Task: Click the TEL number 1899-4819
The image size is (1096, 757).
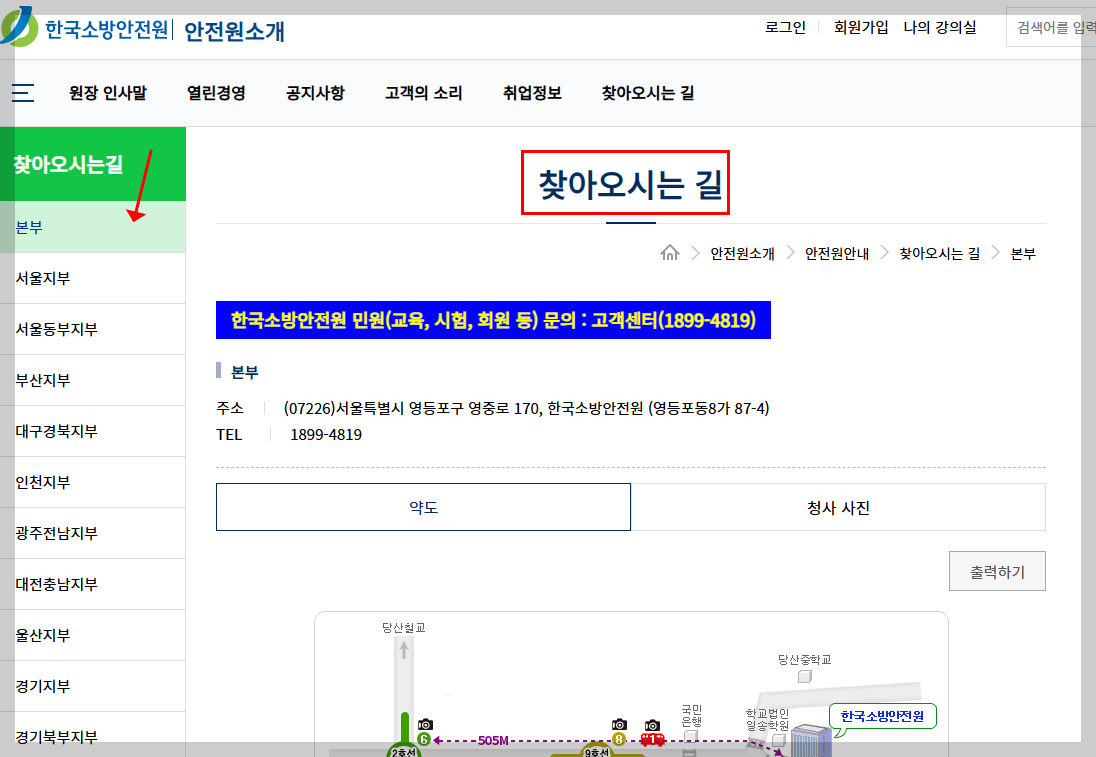Action: (326, 435)
